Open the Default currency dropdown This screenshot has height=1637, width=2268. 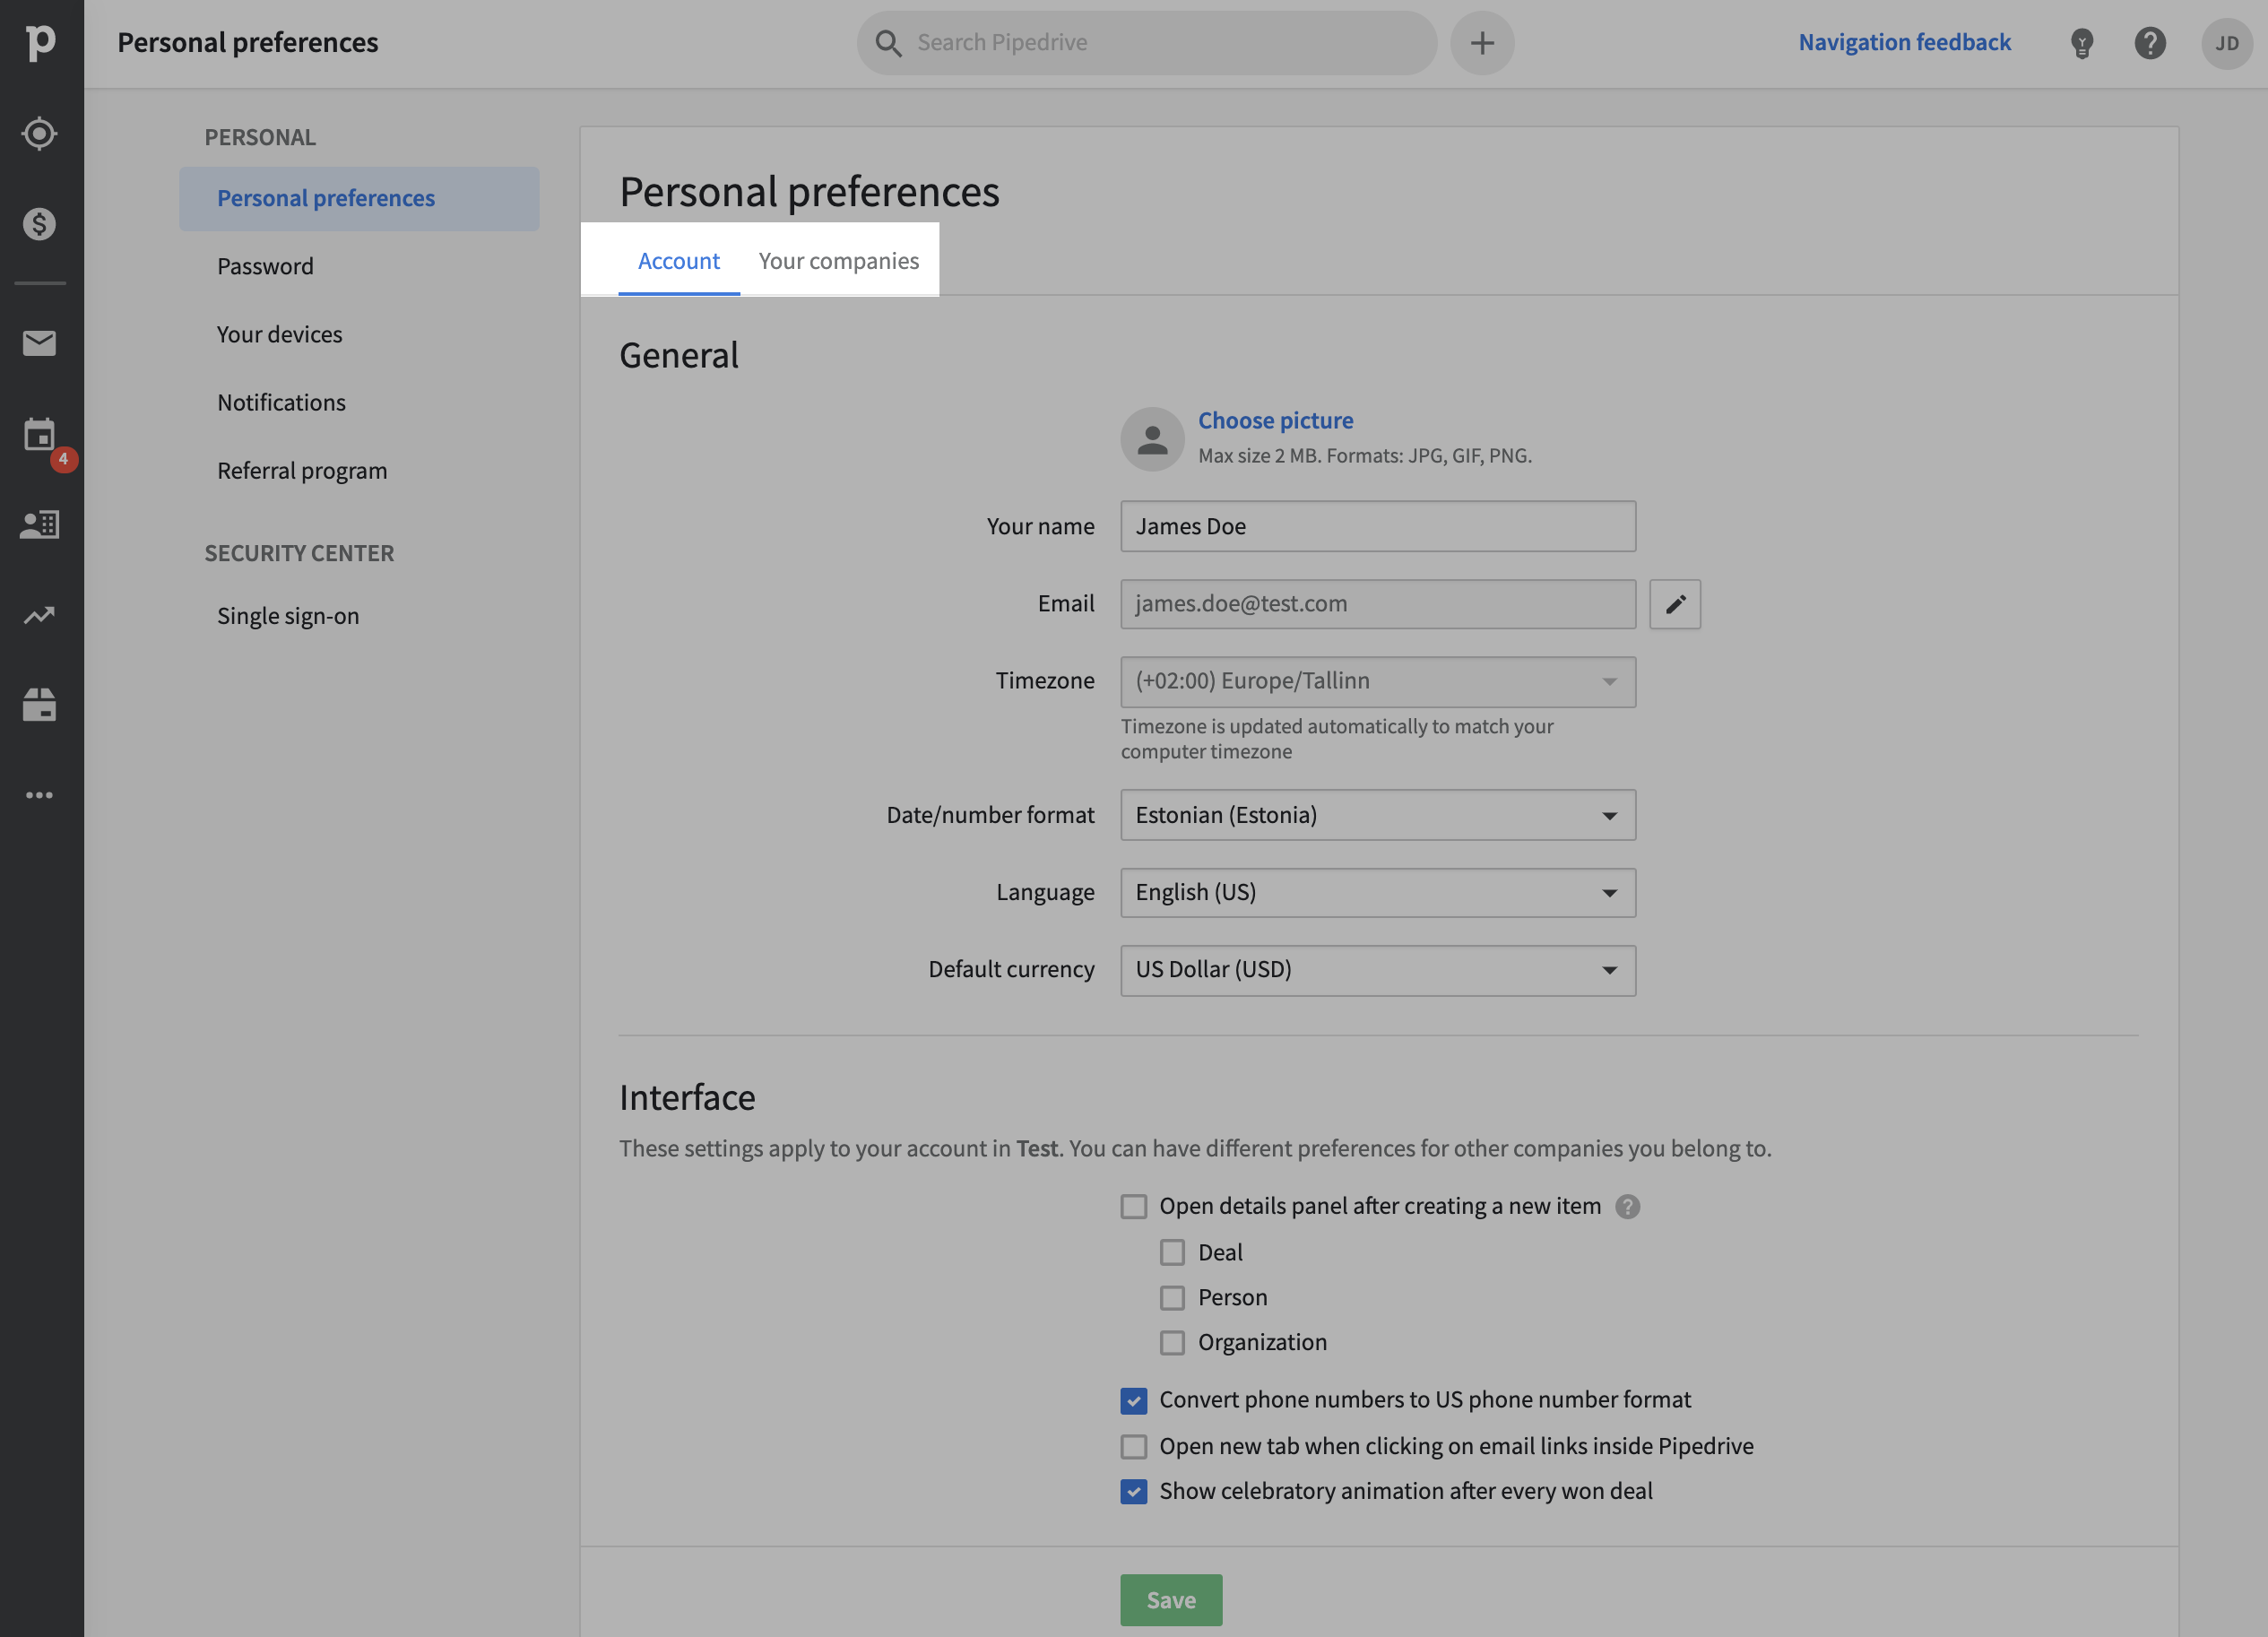point(1377,970)
